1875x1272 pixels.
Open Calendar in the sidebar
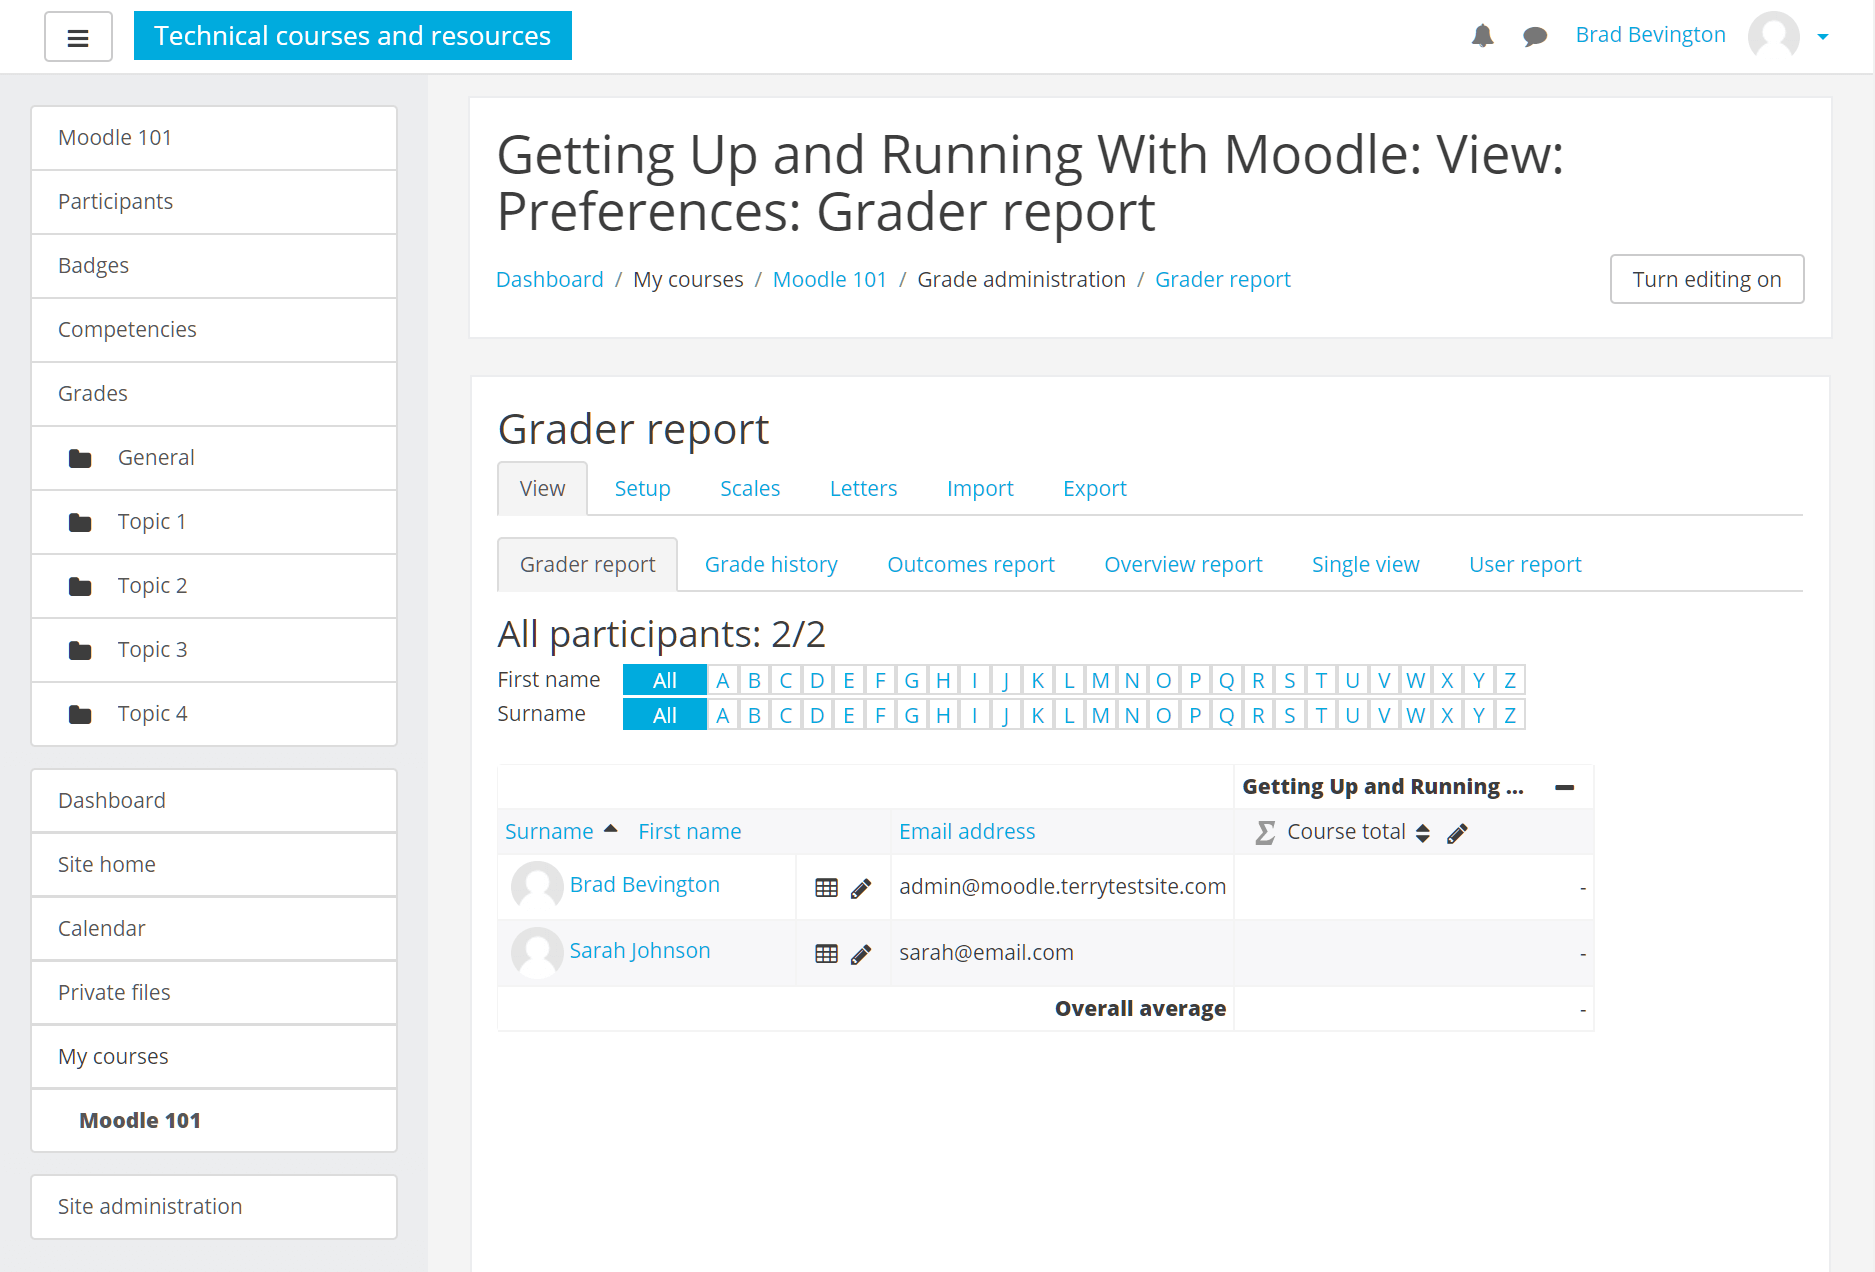214,929
